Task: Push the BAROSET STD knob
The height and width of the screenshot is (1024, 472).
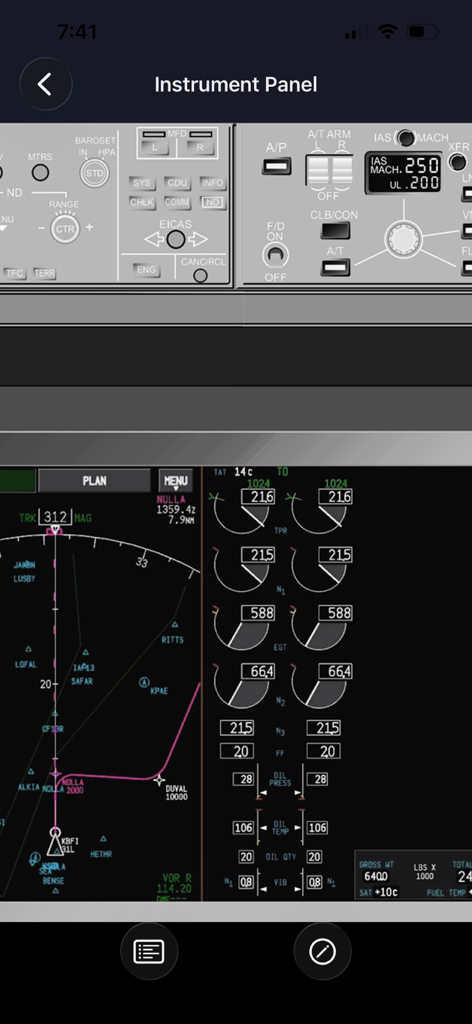Action: pos(95,174)
